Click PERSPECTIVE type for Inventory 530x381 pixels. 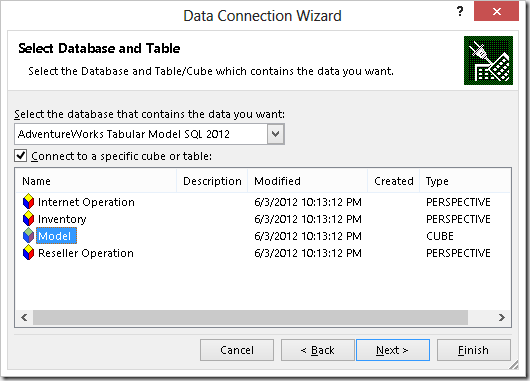tap(458, 219)
